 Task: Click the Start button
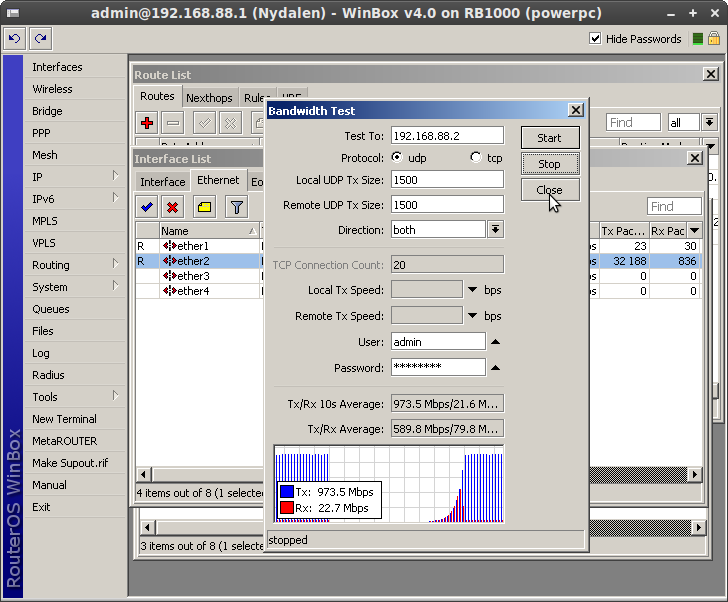(x=550, y=138)
